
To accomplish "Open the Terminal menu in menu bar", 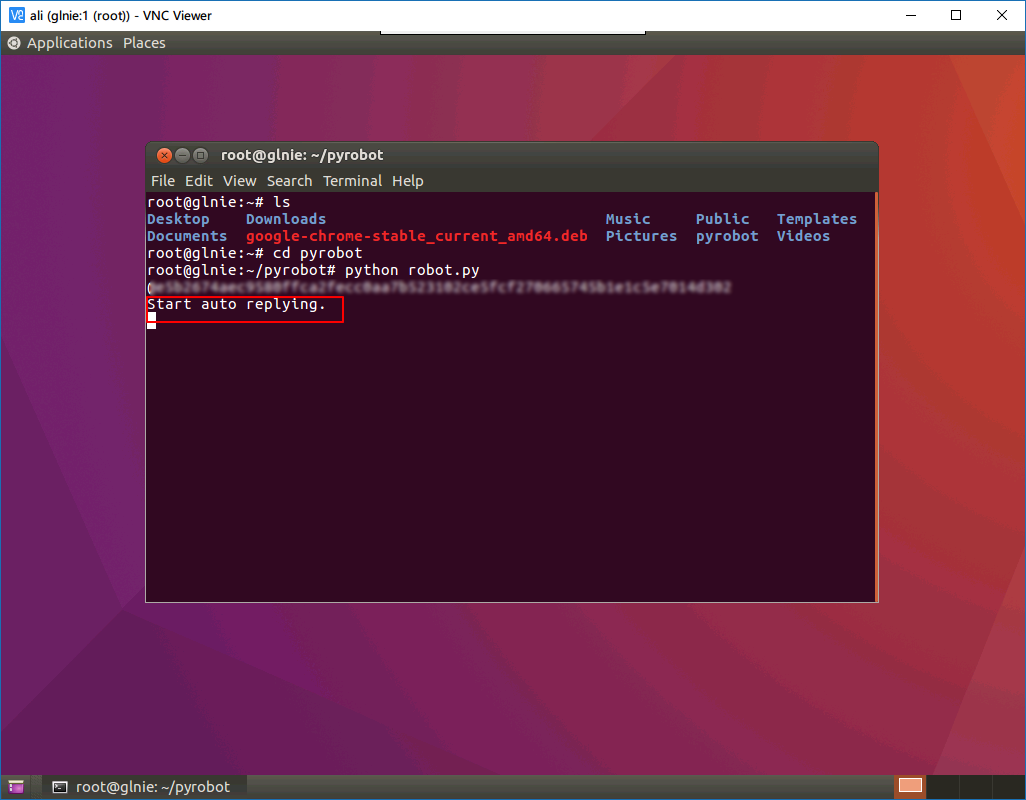I will [x=352, y=181].
